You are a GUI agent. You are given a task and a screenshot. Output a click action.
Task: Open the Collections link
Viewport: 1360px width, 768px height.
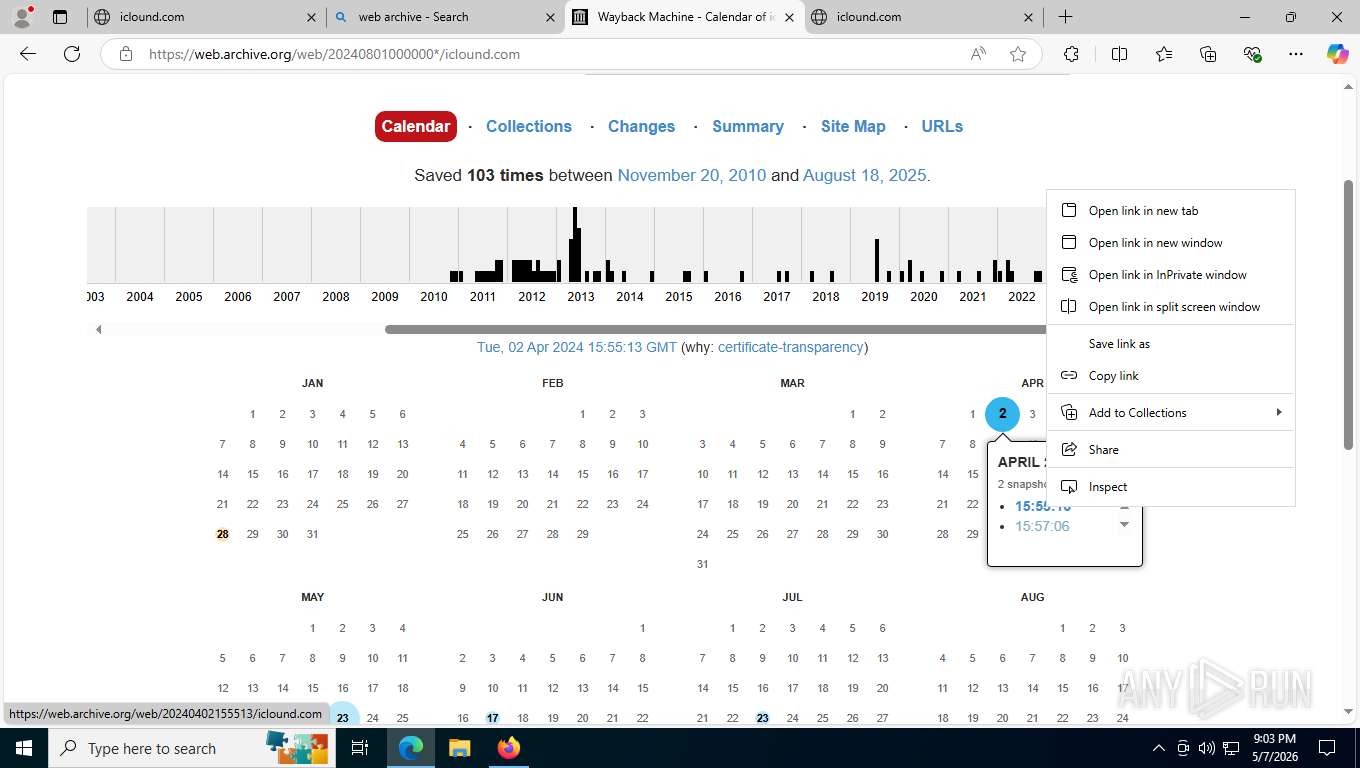(x=529, y=126)
